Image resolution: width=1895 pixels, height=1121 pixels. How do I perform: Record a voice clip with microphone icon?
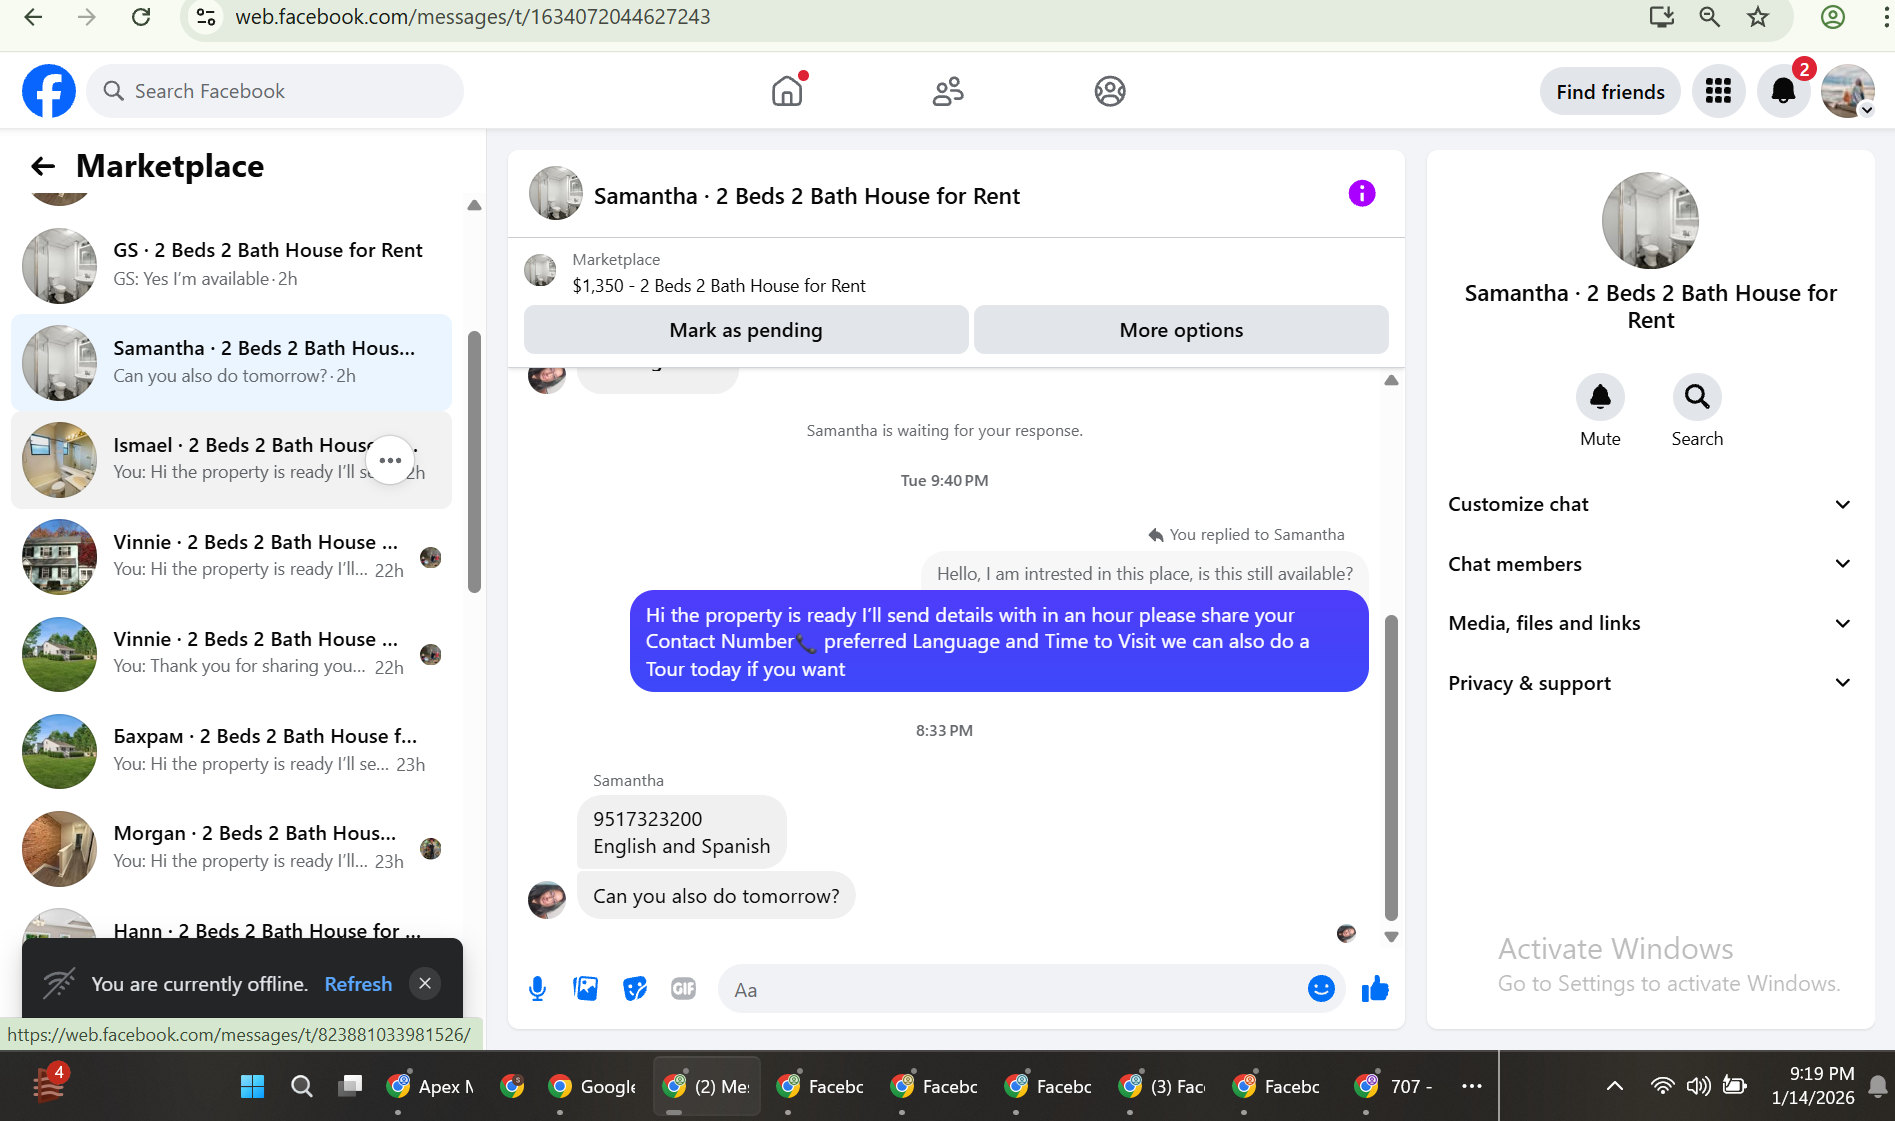[x=537, y=989]
